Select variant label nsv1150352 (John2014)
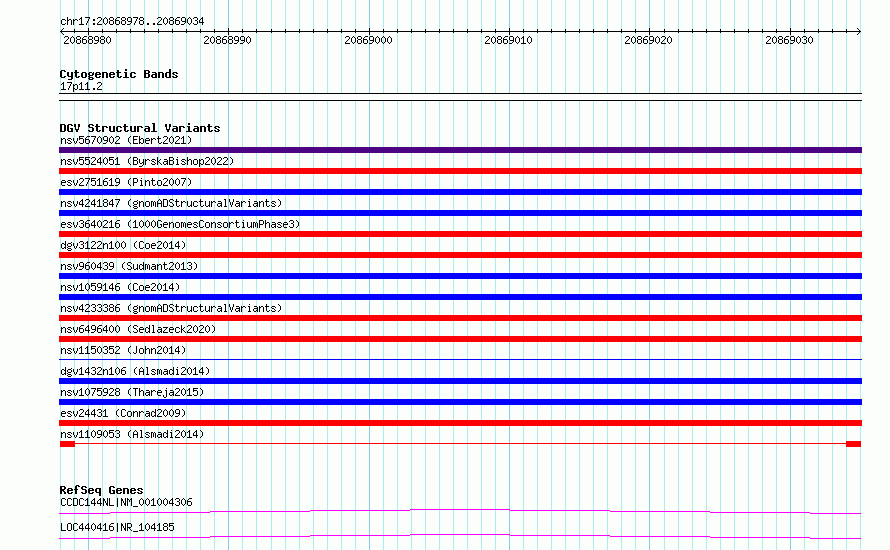890x550 pixels. click(123, 350)
